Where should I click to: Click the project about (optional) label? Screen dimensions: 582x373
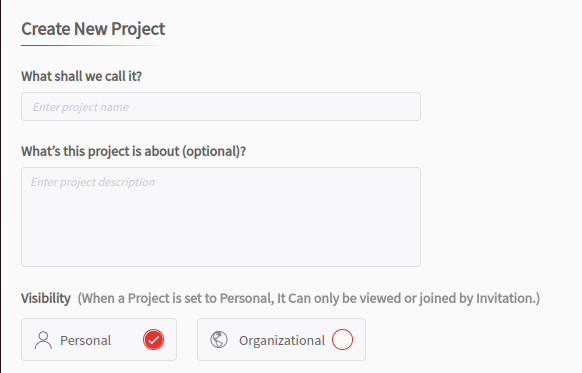134,151
